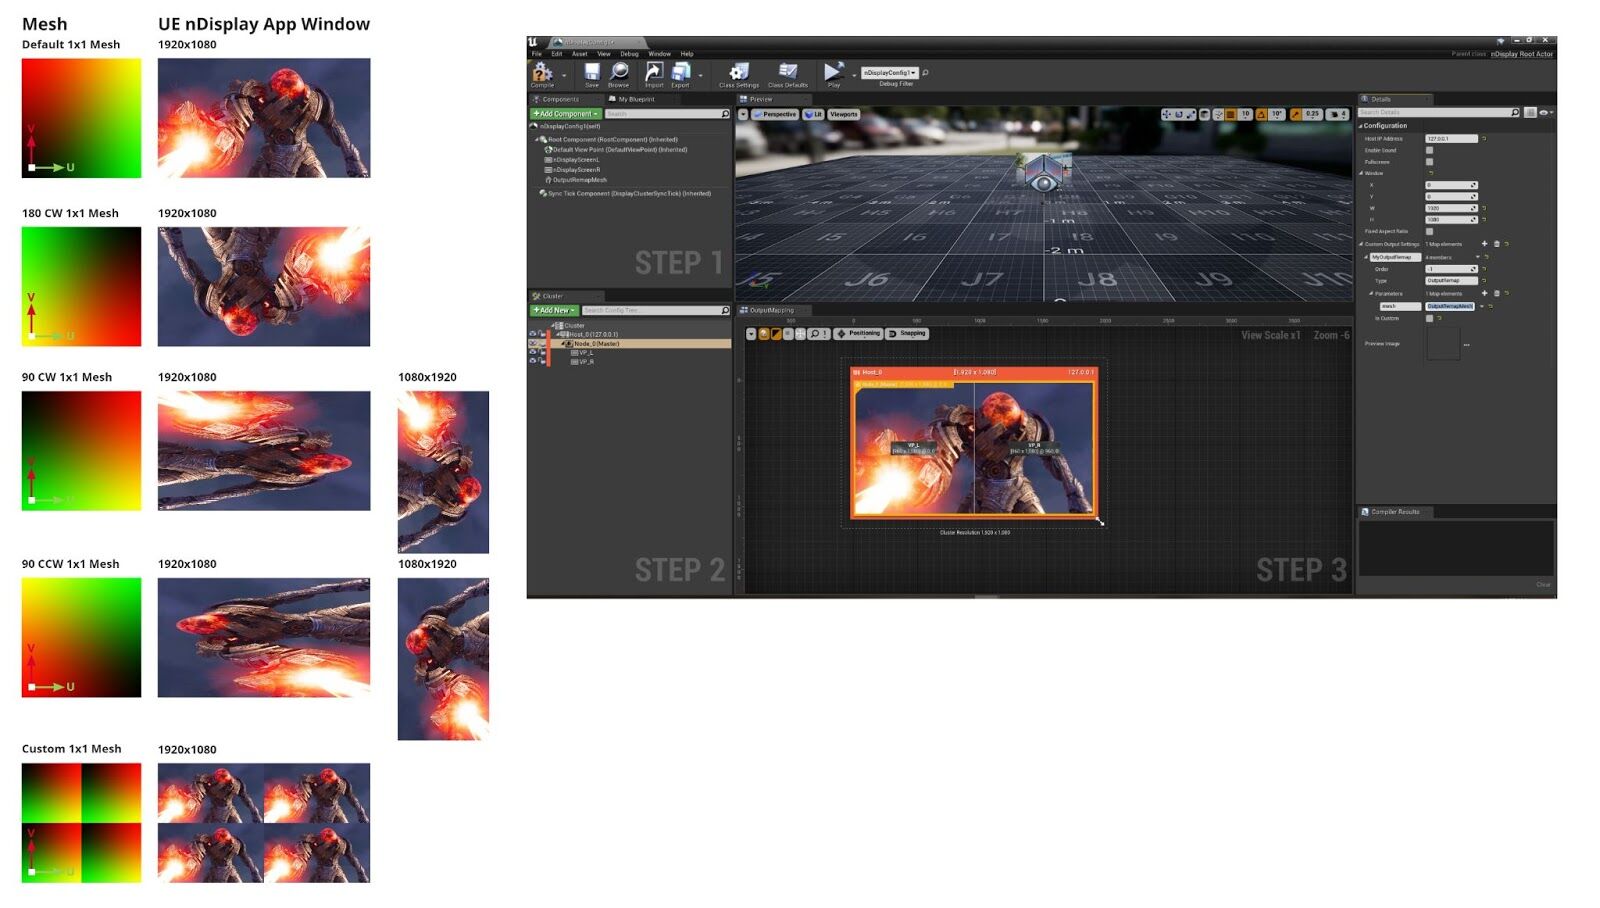Open the Asset menu

click(579, 54)
